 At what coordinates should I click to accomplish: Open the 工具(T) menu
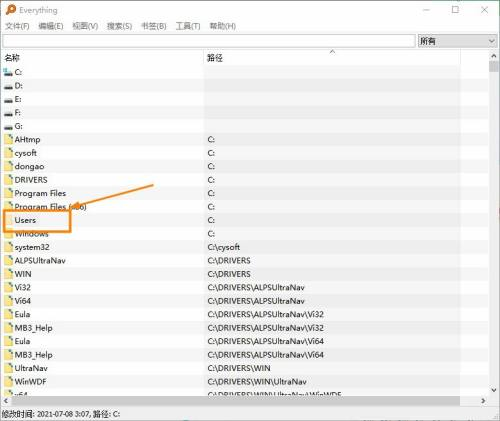188,26
